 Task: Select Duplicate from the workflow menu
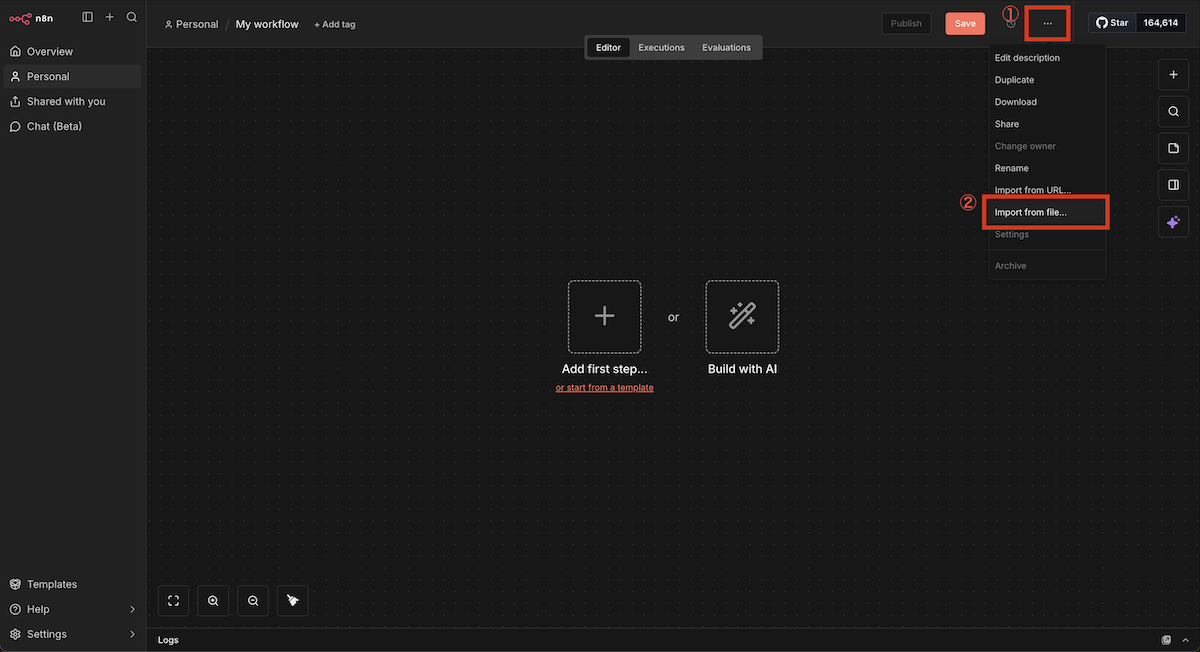tap(1014, 79)
